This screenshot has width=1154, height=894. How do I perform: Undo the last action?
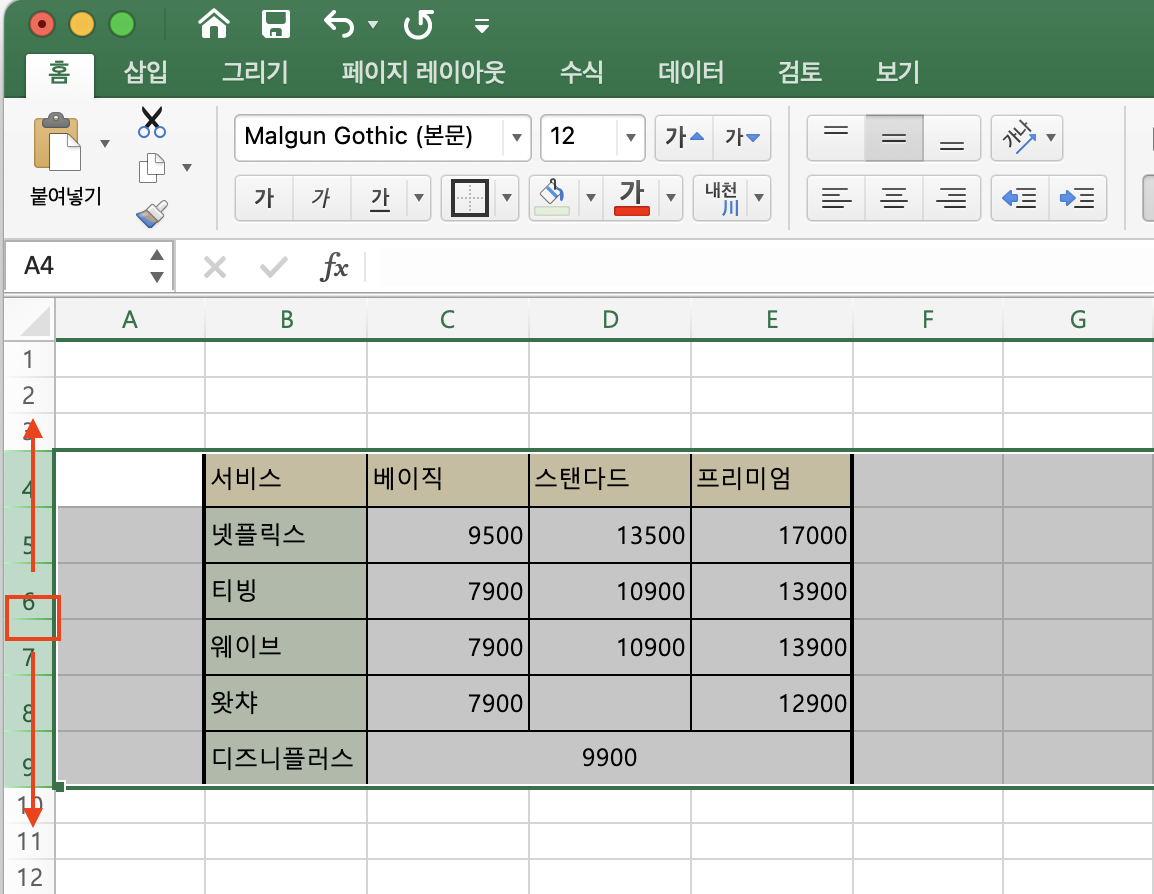click(x=339, y=24)
